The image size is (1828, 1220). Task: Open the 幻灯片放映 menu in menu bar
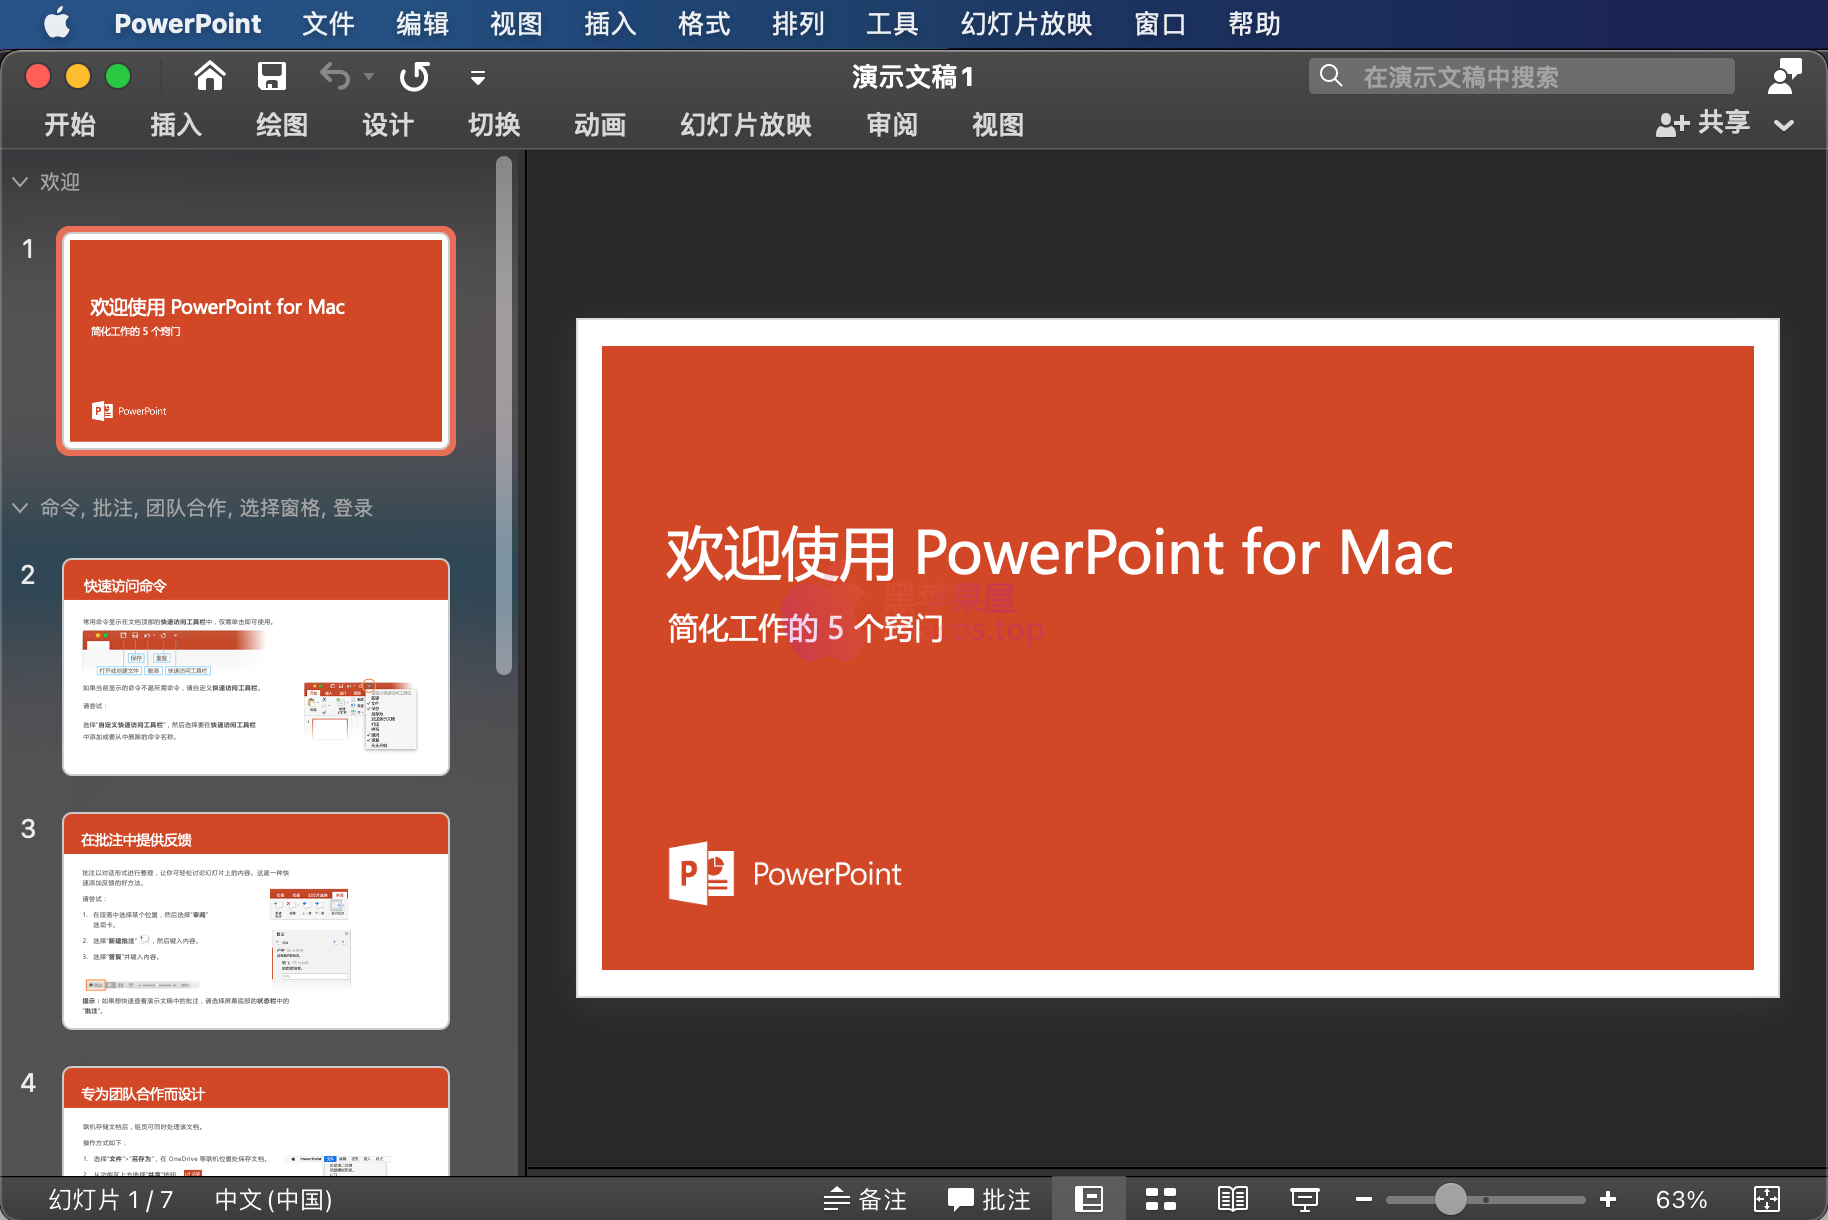pyautogui.click(x=1026, y=23)
